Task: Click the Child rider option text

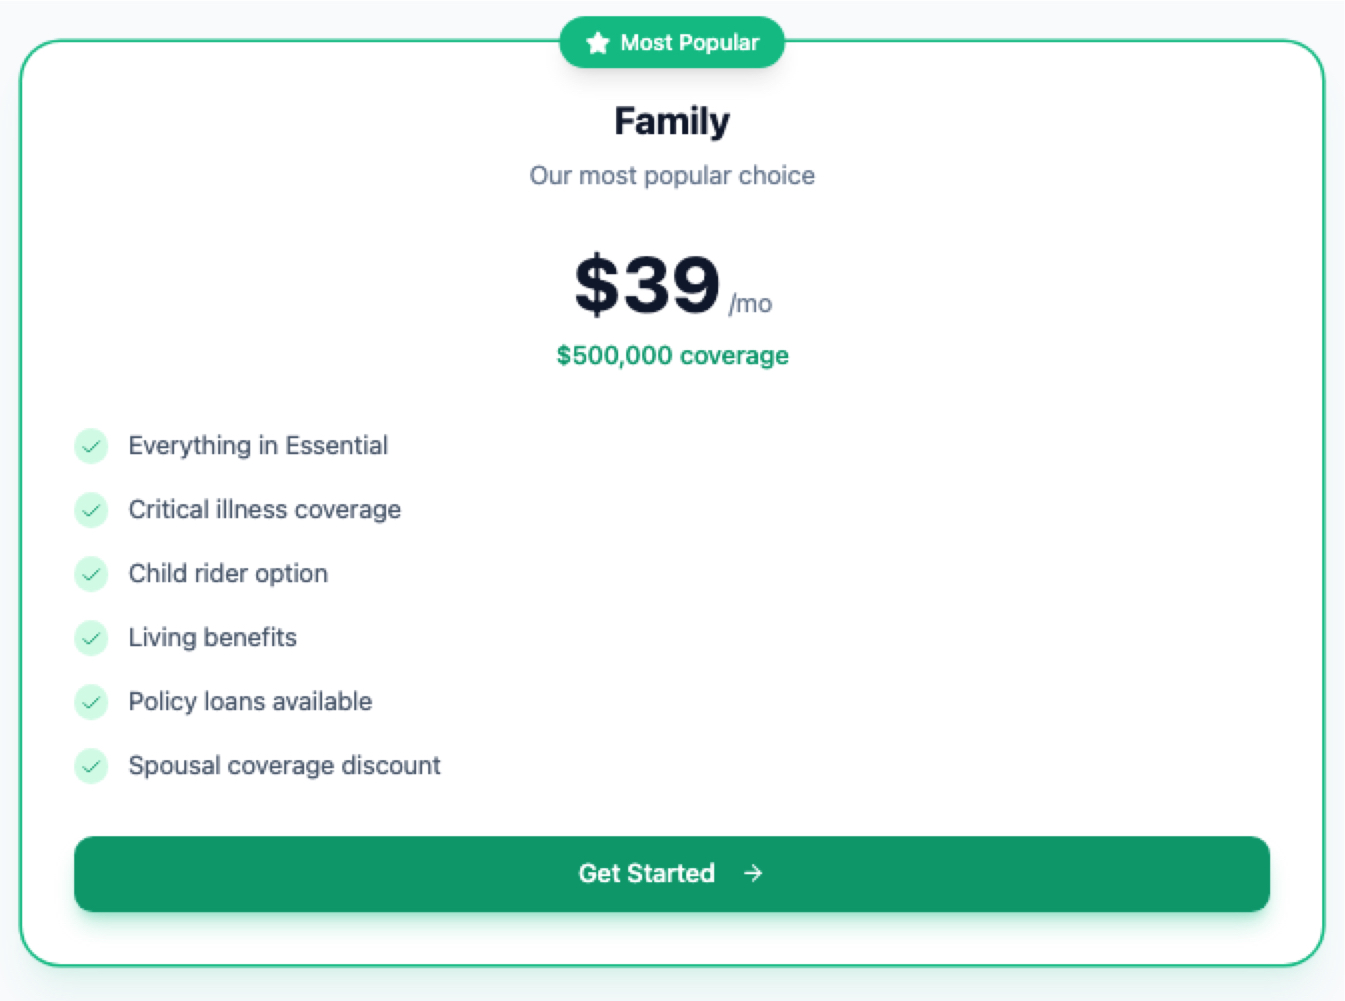Action: [228, 574]
